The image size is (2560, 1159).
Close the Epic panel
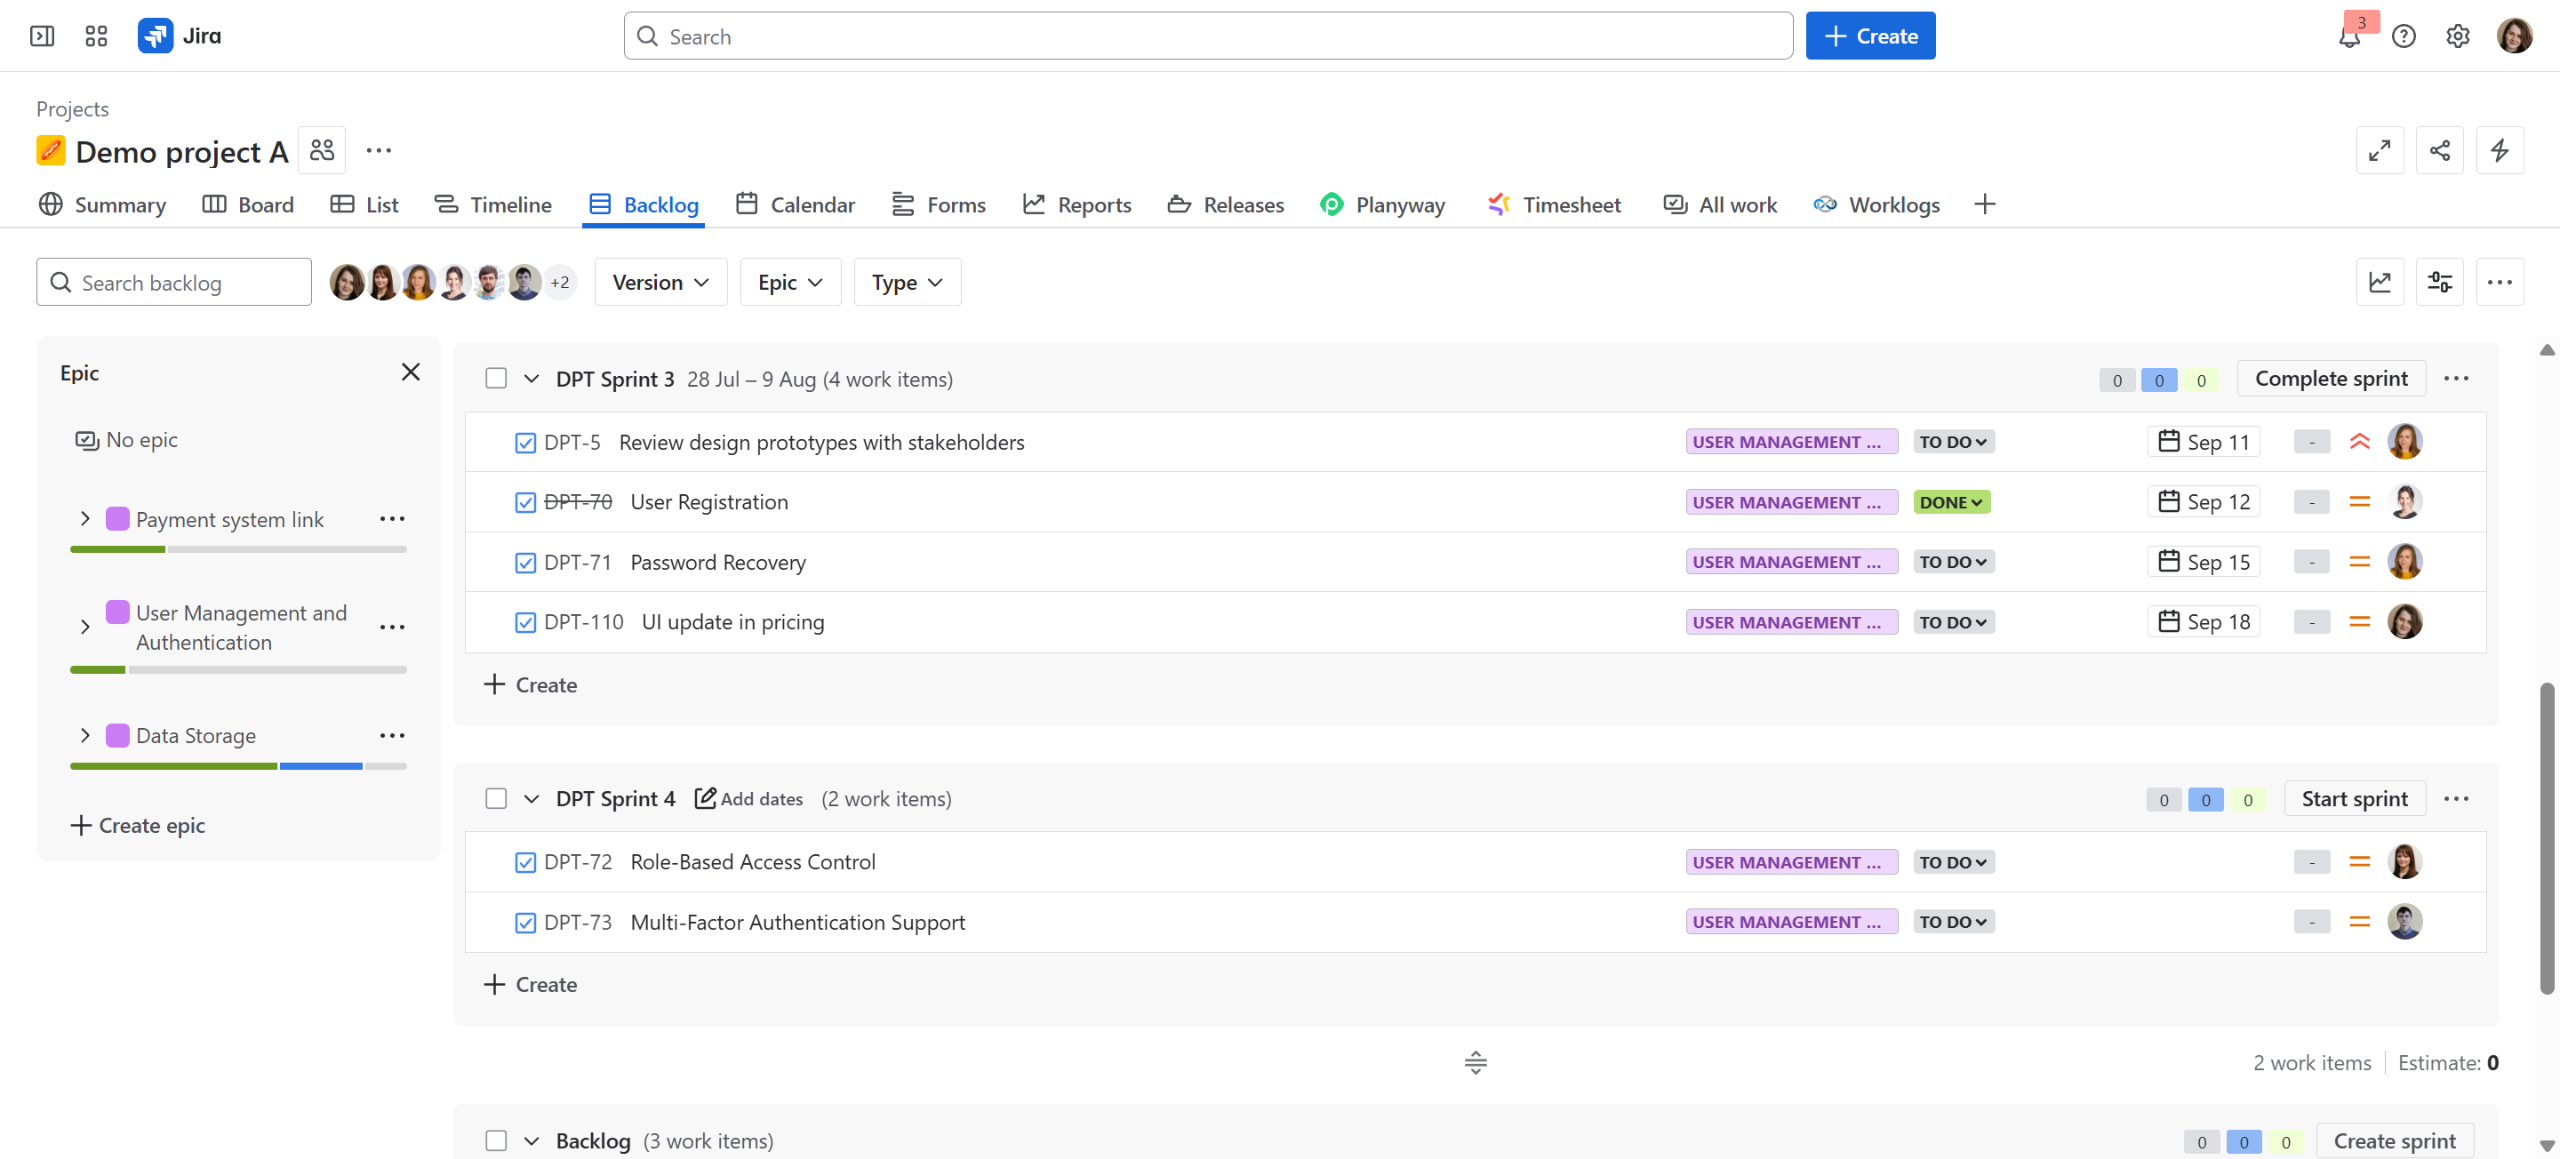tap(410, 372)
